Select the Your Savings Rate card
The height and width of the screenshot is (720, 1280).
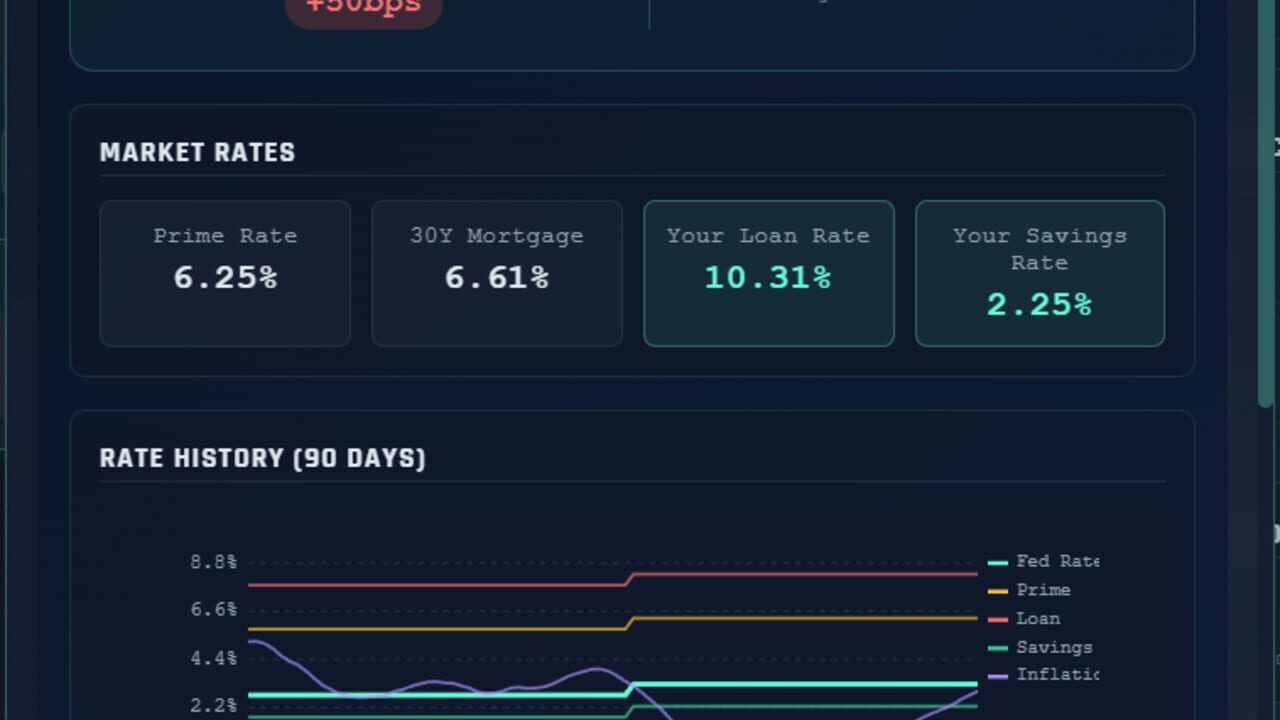(1040, 273)
